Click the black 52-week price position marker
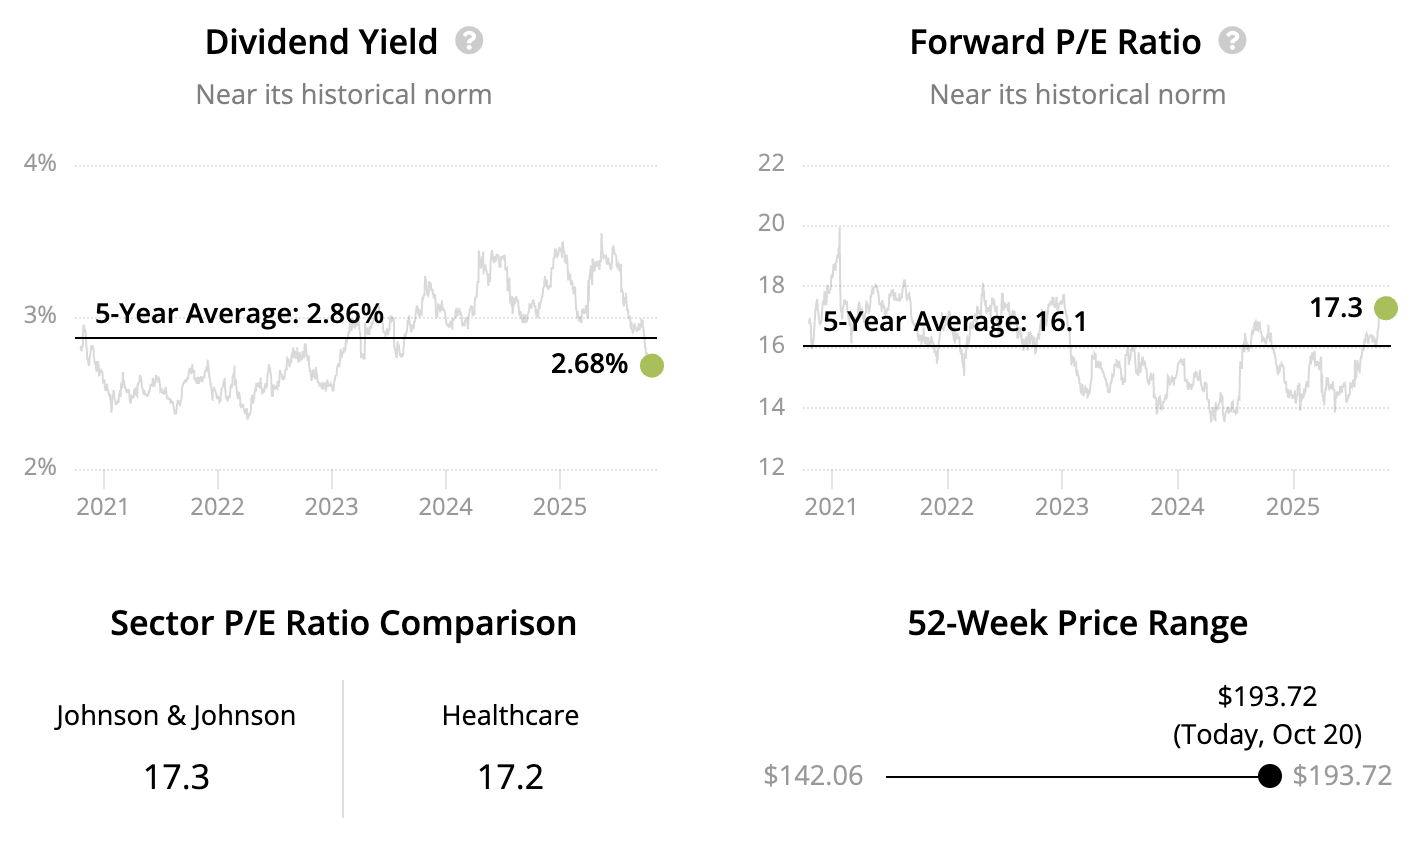The image size is (1424, 846). [x=1269, y=776]
